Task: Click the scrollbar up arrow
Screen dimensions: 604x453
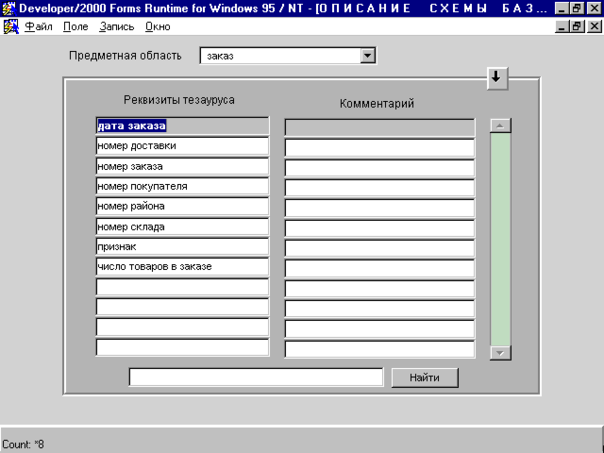Action: point(500,126)
